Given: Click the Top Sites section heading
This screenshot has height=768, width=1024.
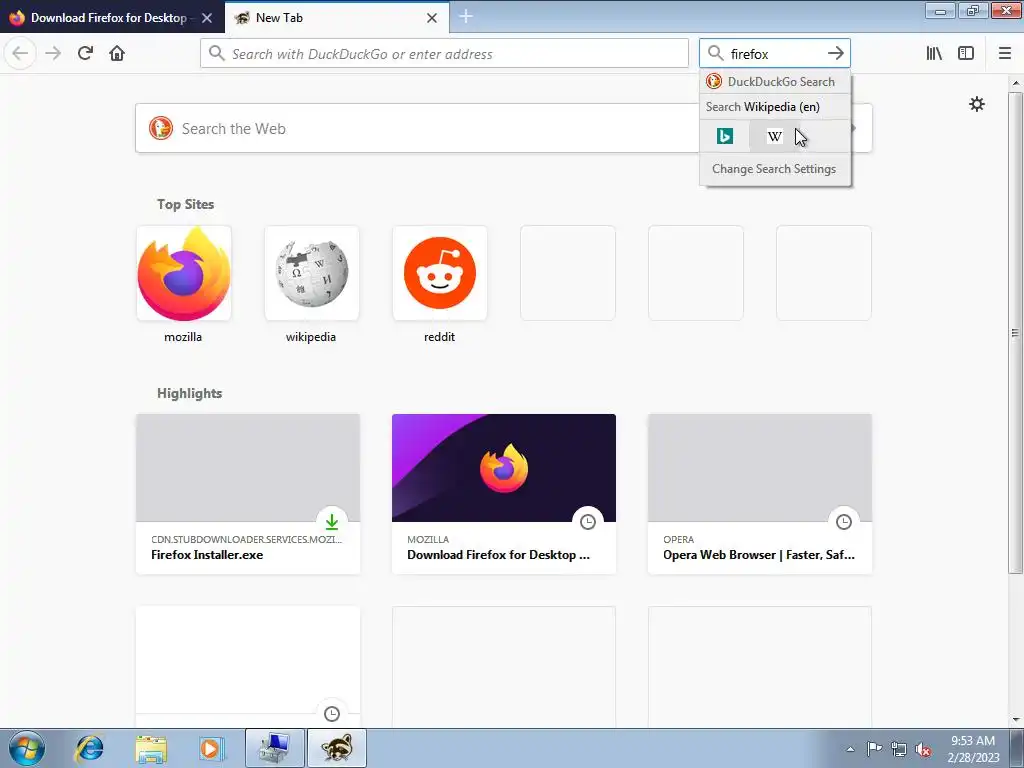Looking at the screenshot, I should point(185,204).
